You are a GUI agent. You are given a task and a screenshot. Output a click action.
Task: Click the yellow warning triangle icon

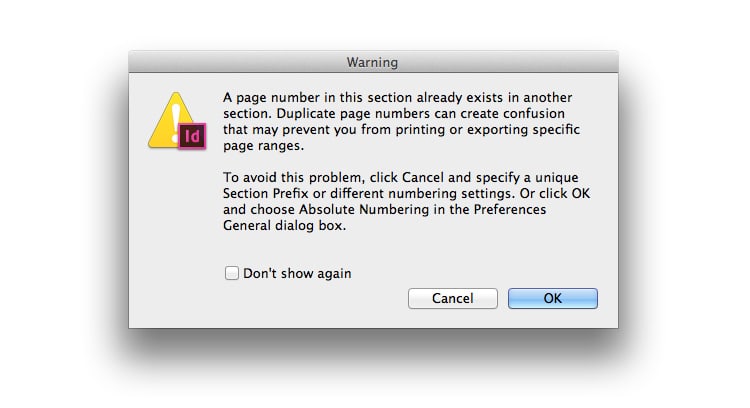[x=169, y=120]
